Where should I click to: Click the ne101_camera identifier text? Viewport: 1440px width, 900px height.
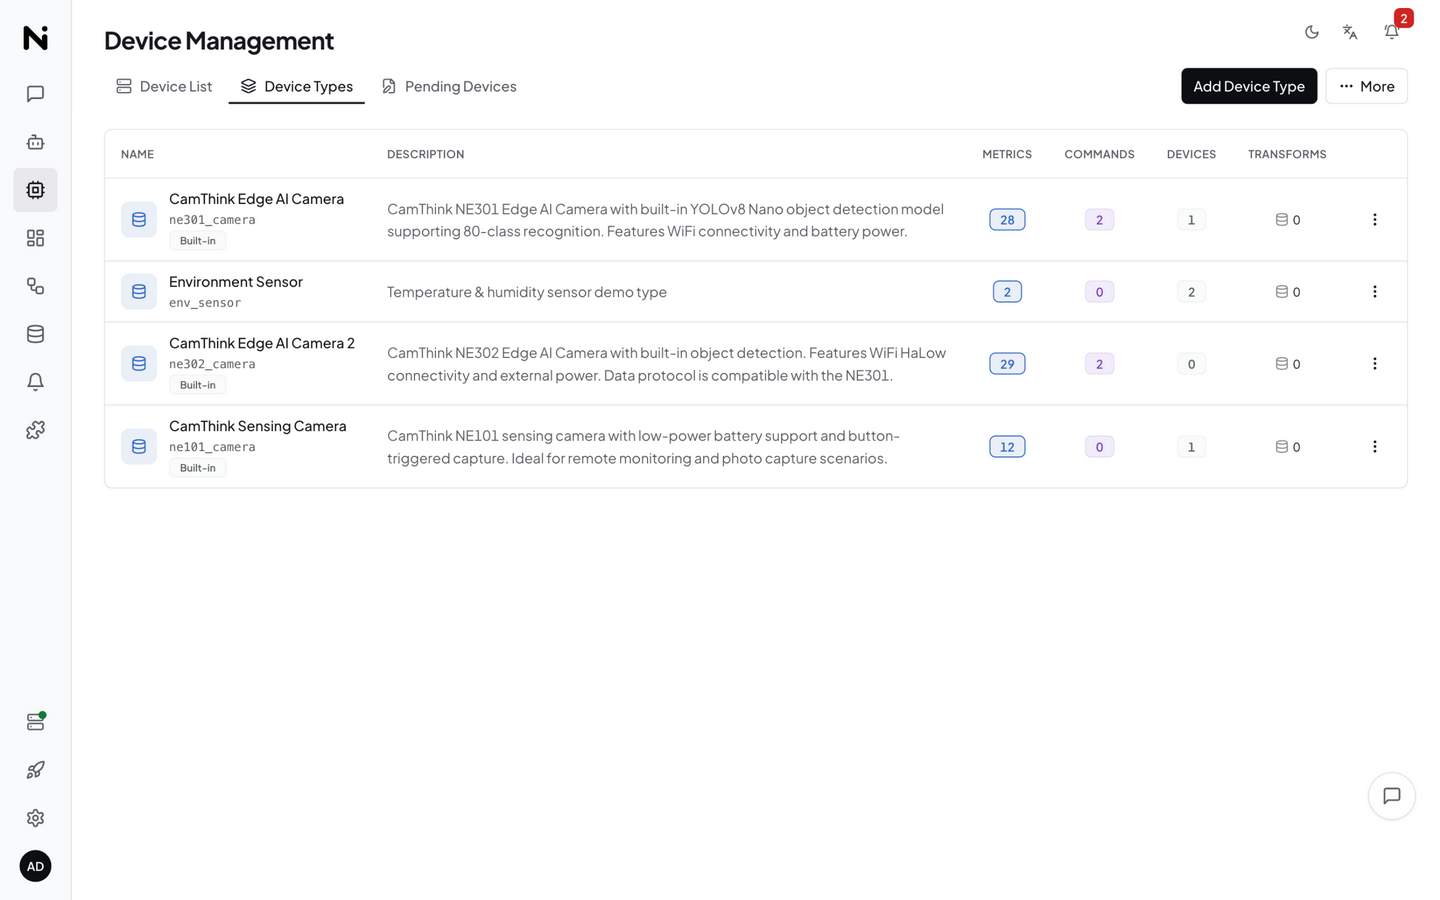click(212, 447)
